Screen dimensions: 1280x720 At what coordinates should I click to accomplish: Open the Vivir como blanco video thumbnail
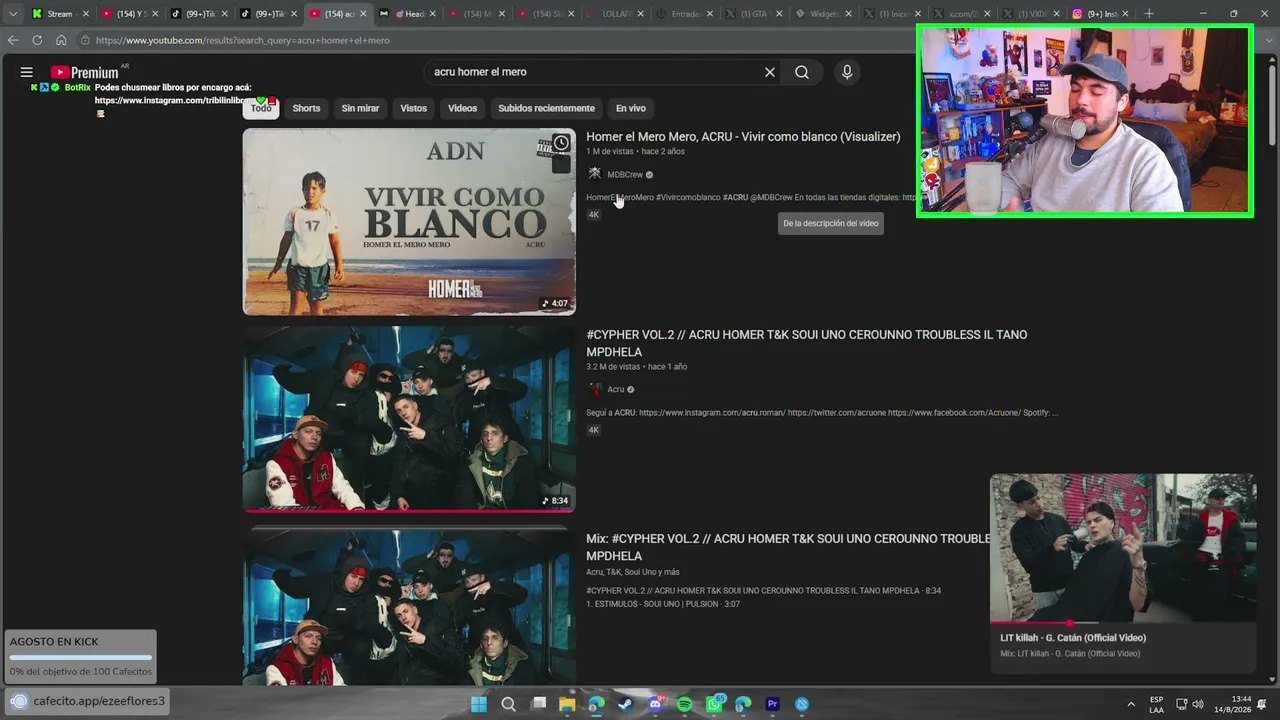[x=409, y=222]
